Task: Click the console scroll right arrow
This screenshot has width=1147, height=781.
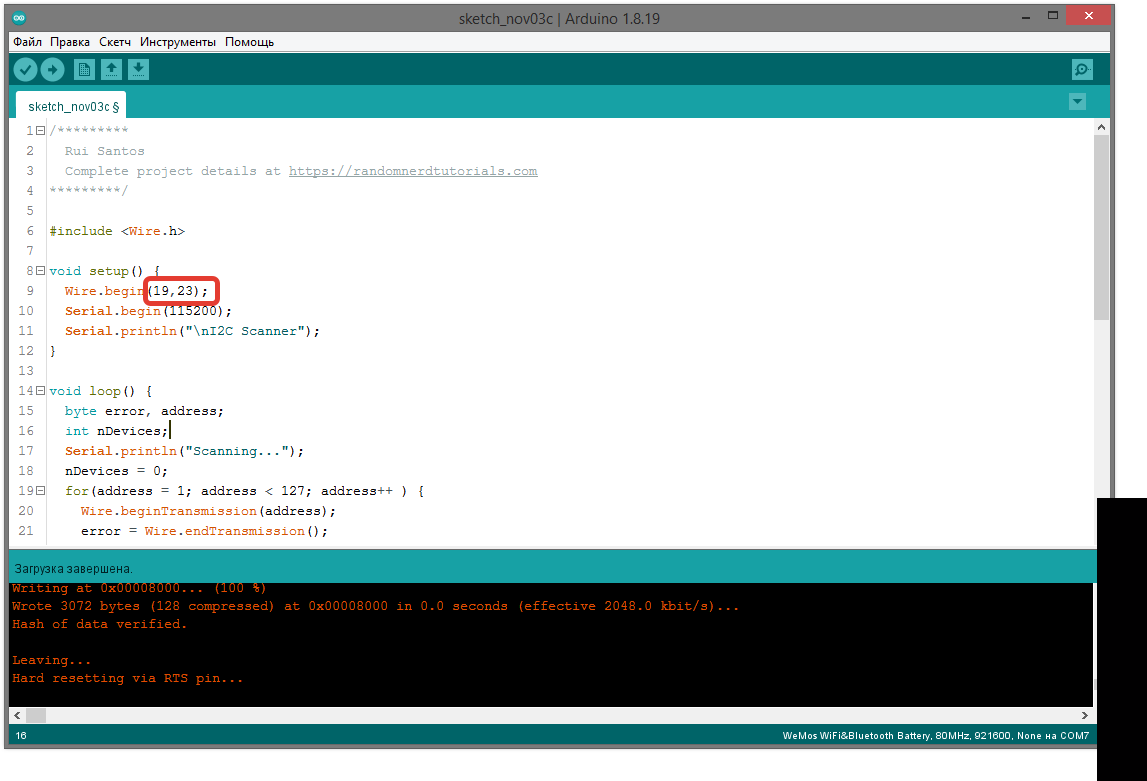Action: [1085, 715]
